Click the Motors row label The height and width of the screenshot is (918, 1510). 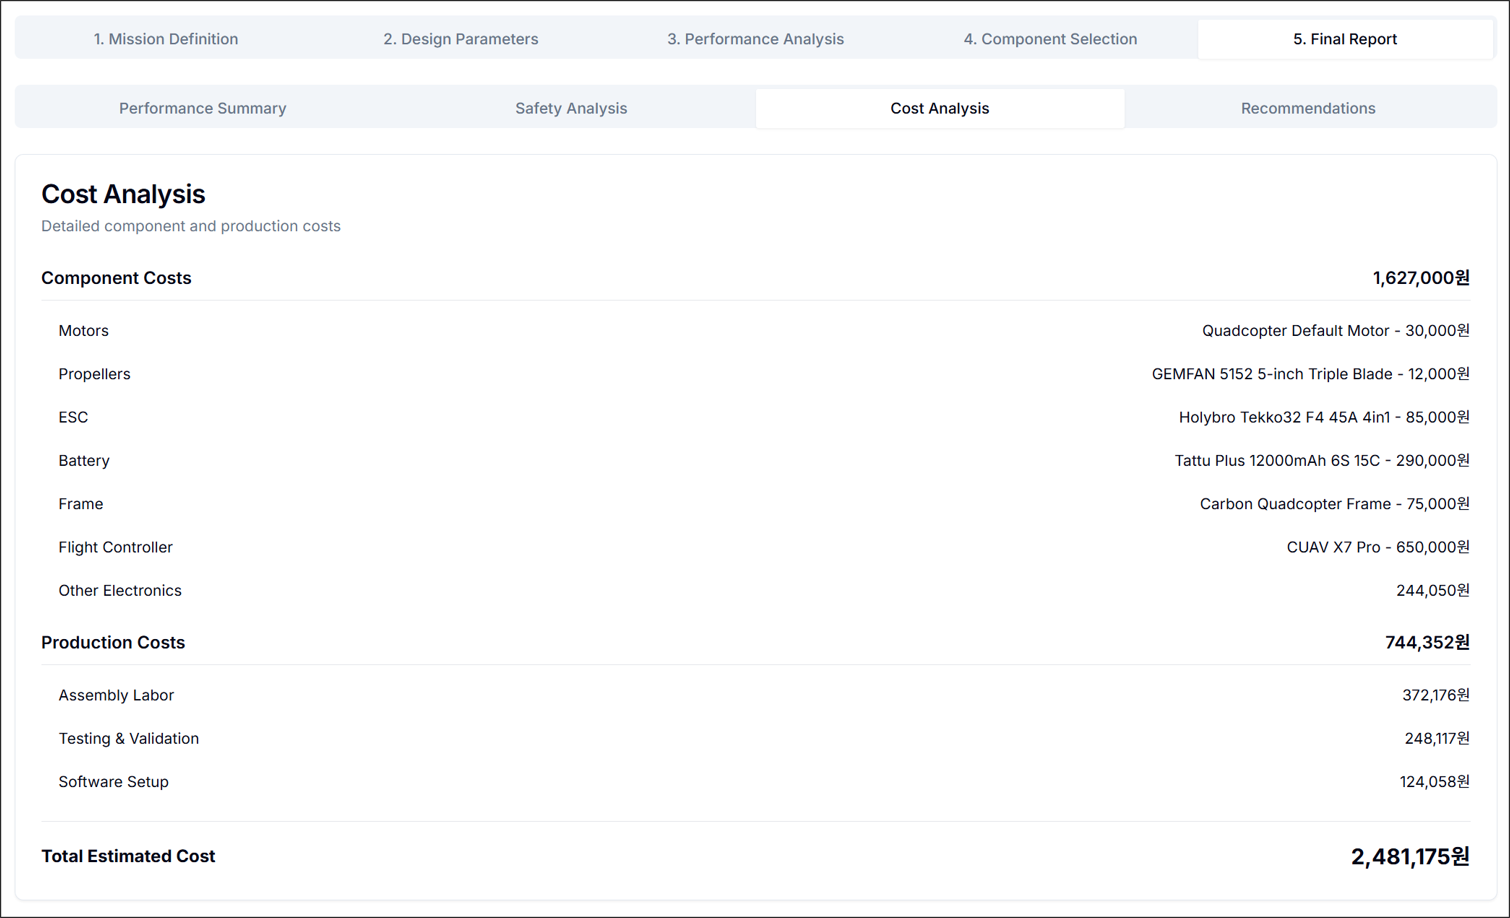point(83,331)
